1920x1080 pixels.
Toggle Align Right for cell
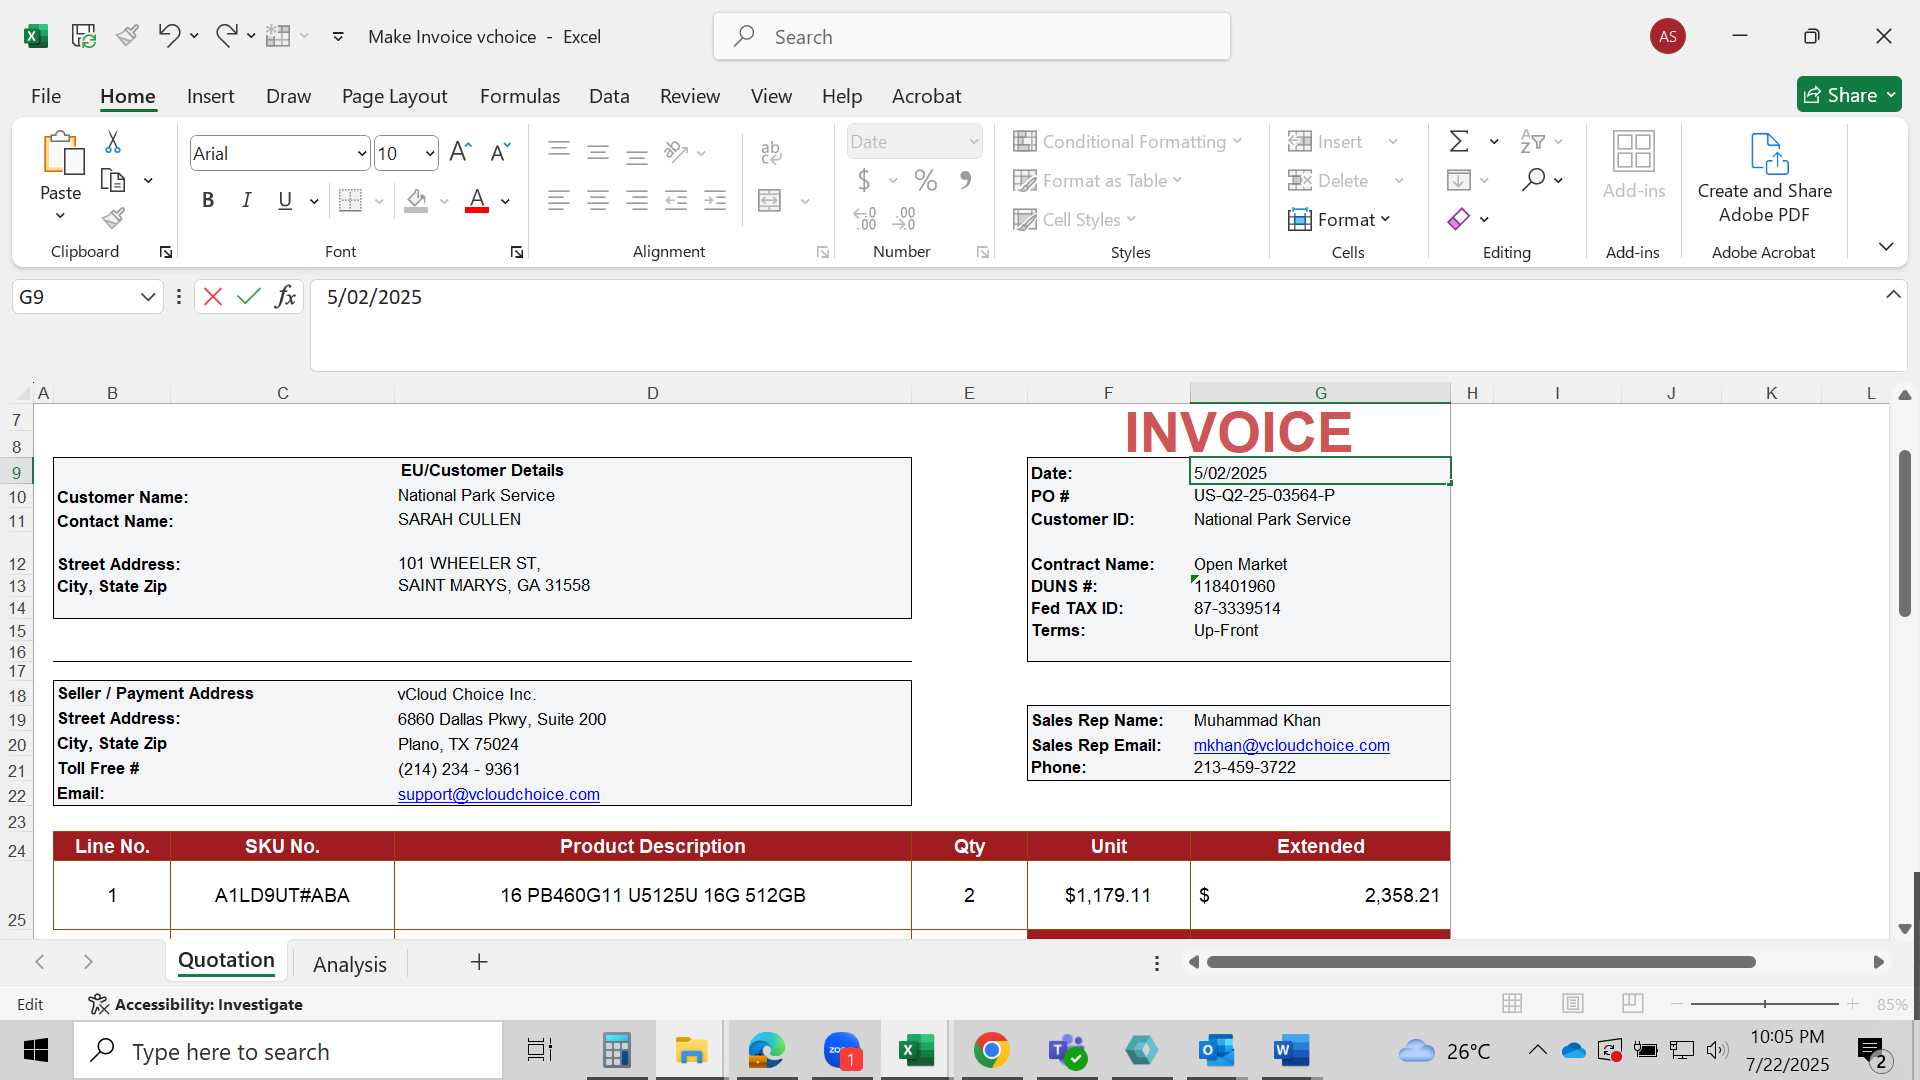click(637, 201)
